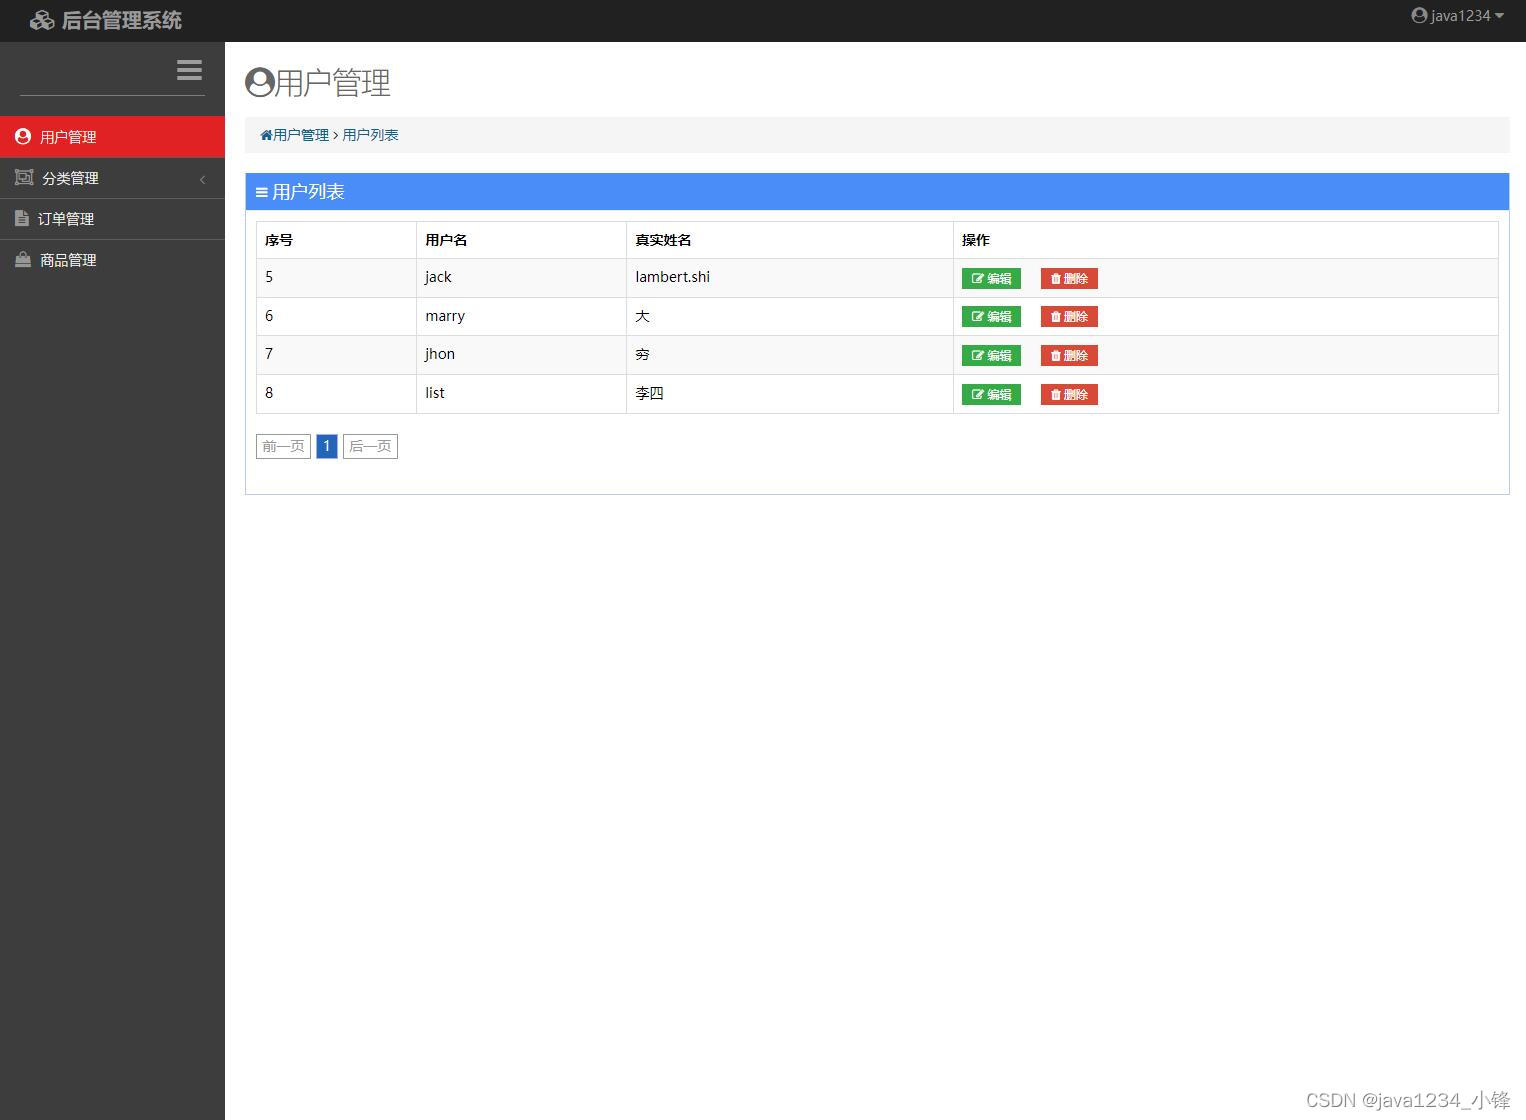Select the username cell jhon
Viewport: 1526px width, 1120px height.
[x=521, y=354]
